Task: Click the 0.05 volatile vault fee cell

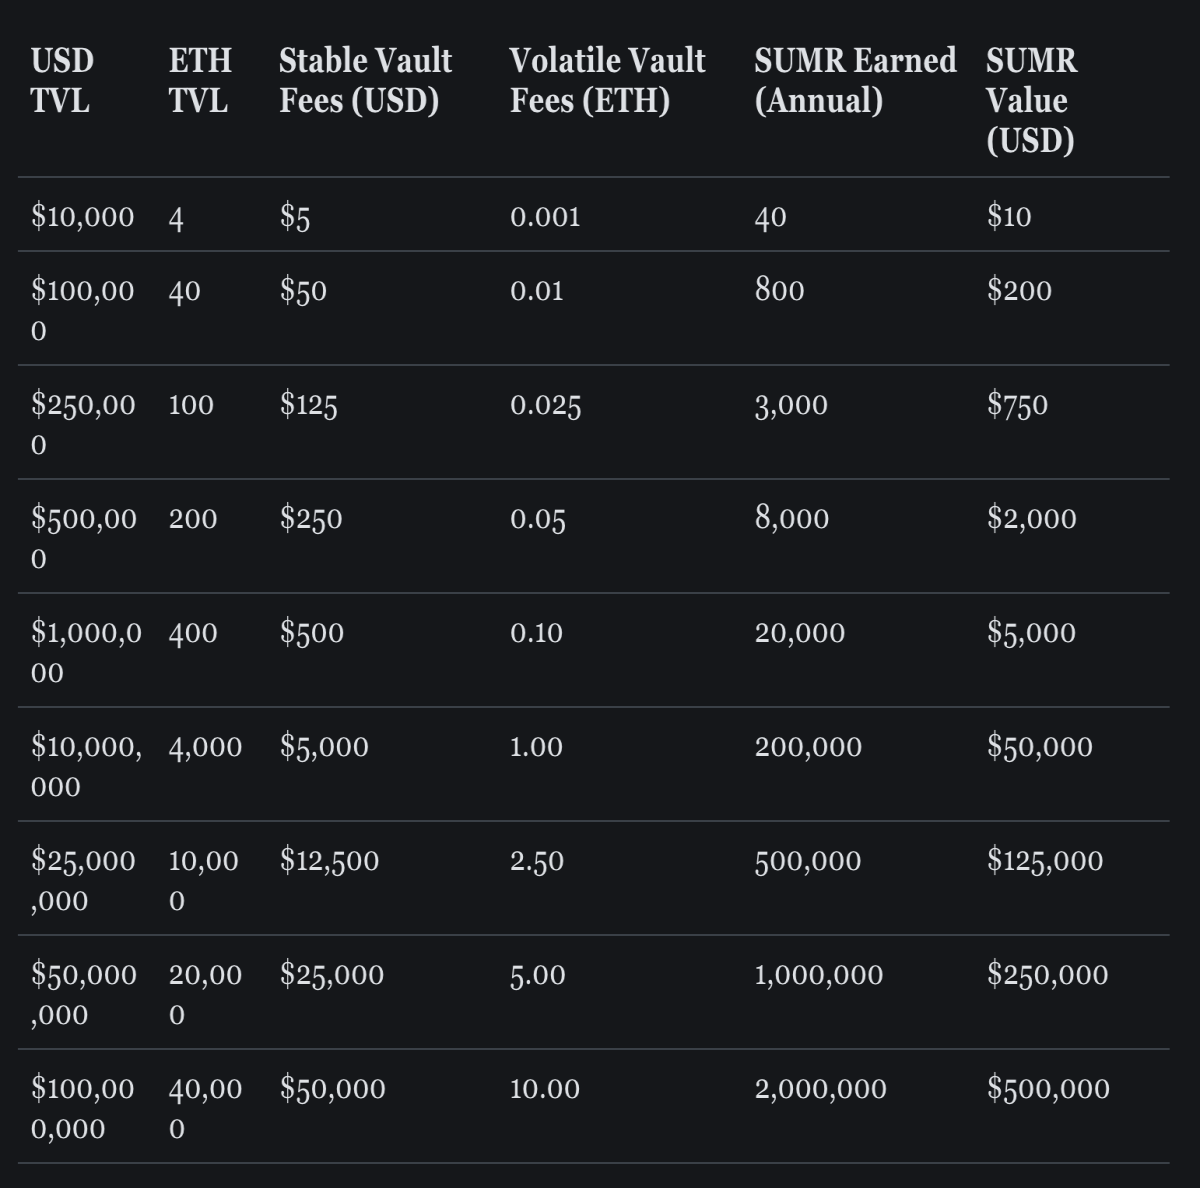Action: coord(537,519)
